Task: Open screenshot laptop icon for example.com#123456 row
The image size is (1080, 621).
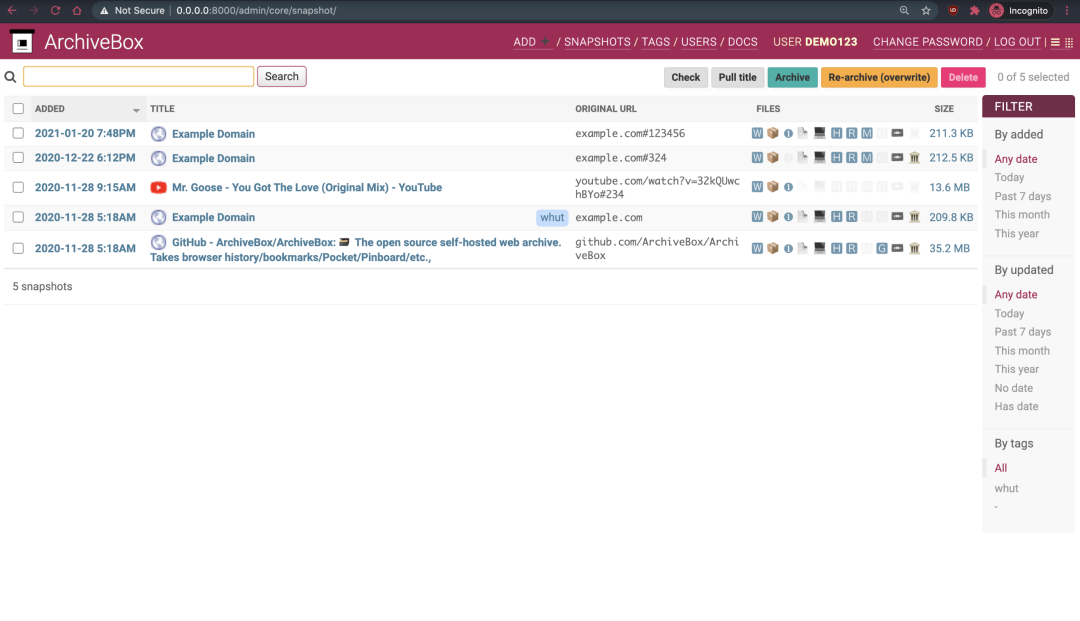Action: [820, 133]
